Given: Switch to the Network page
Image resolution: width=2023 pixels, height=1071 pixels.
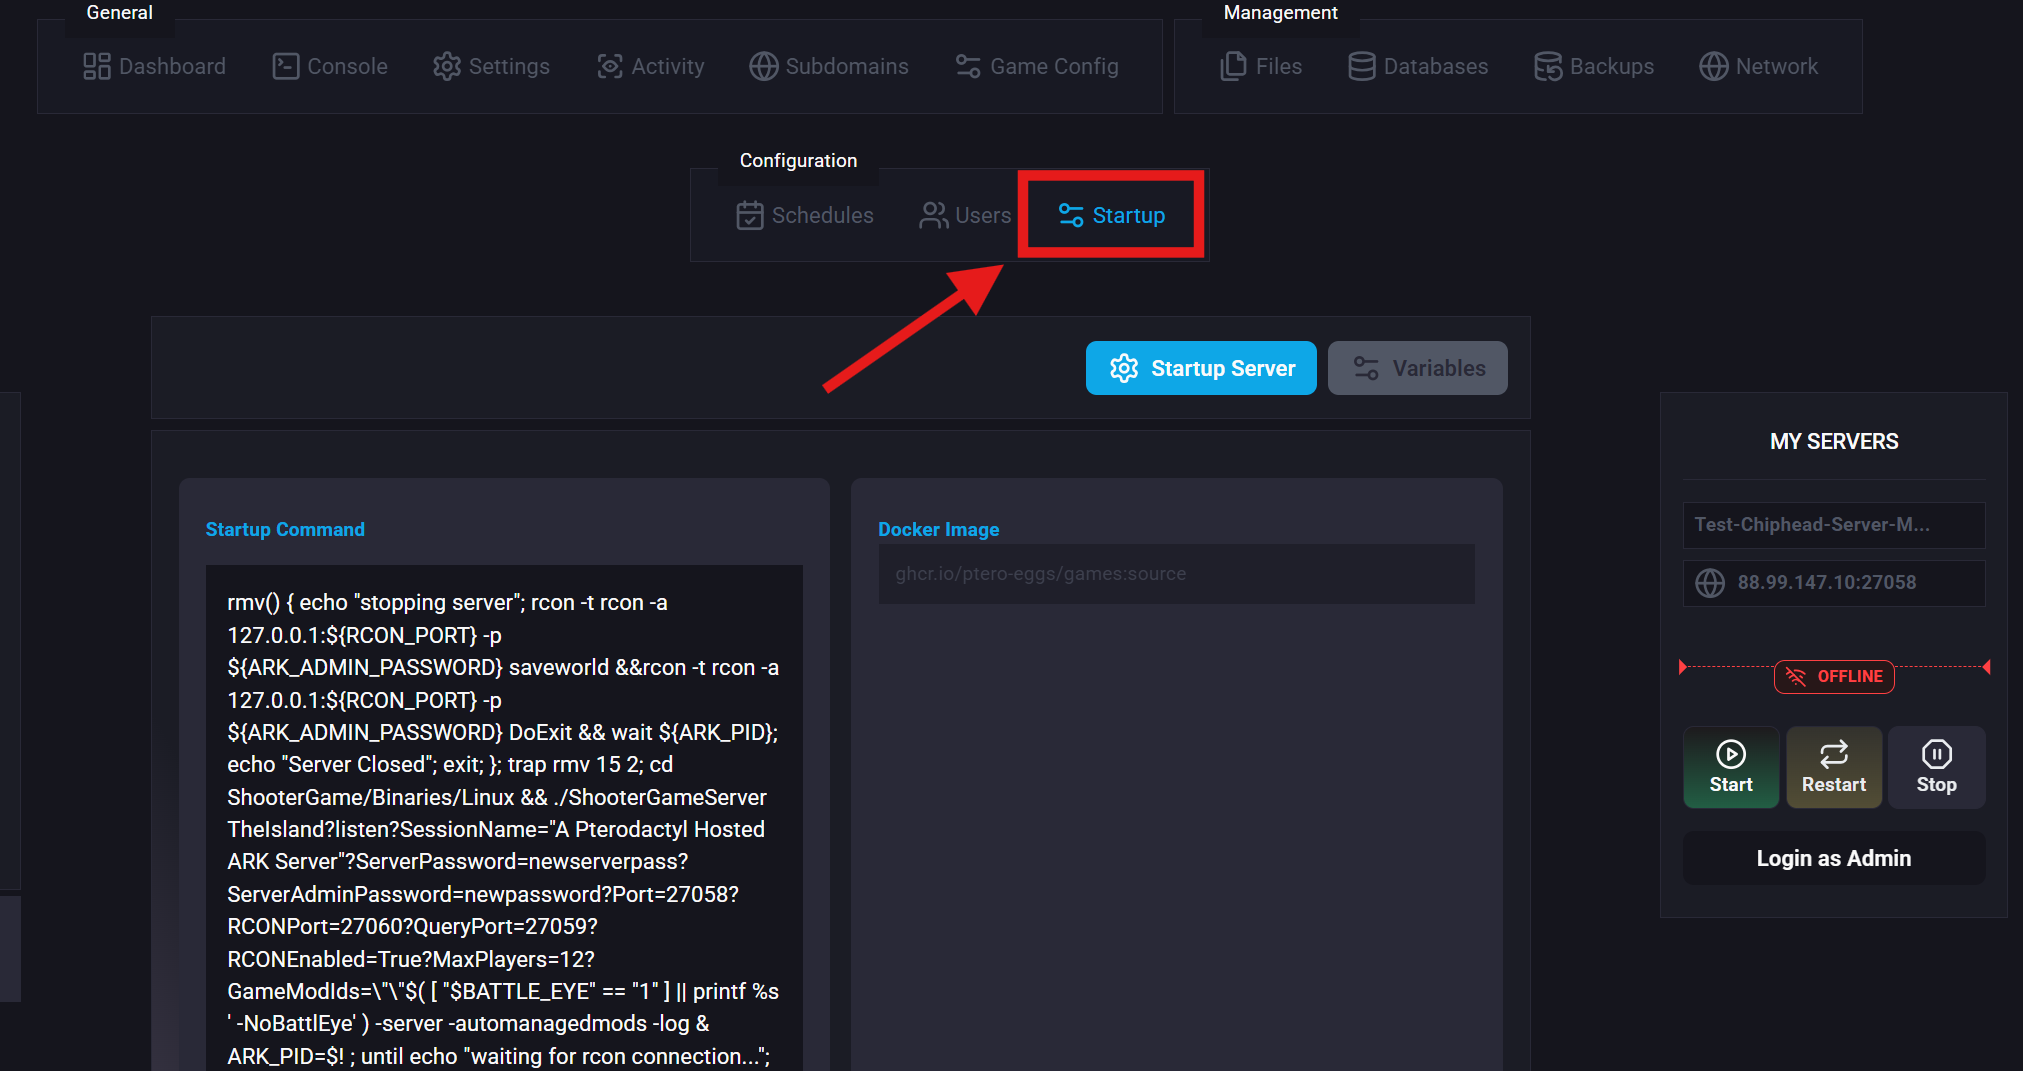Looking at the screenshot, I should click(1758, 66).
